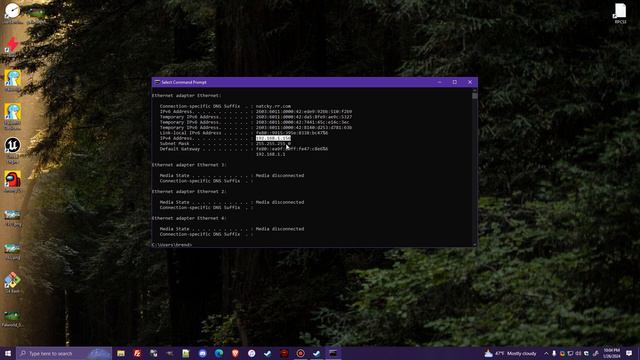The width and height of the screenshot is (640, 360).
Task: Open the weather widget showing Mostly cloudy
Action: pos(510,353)
